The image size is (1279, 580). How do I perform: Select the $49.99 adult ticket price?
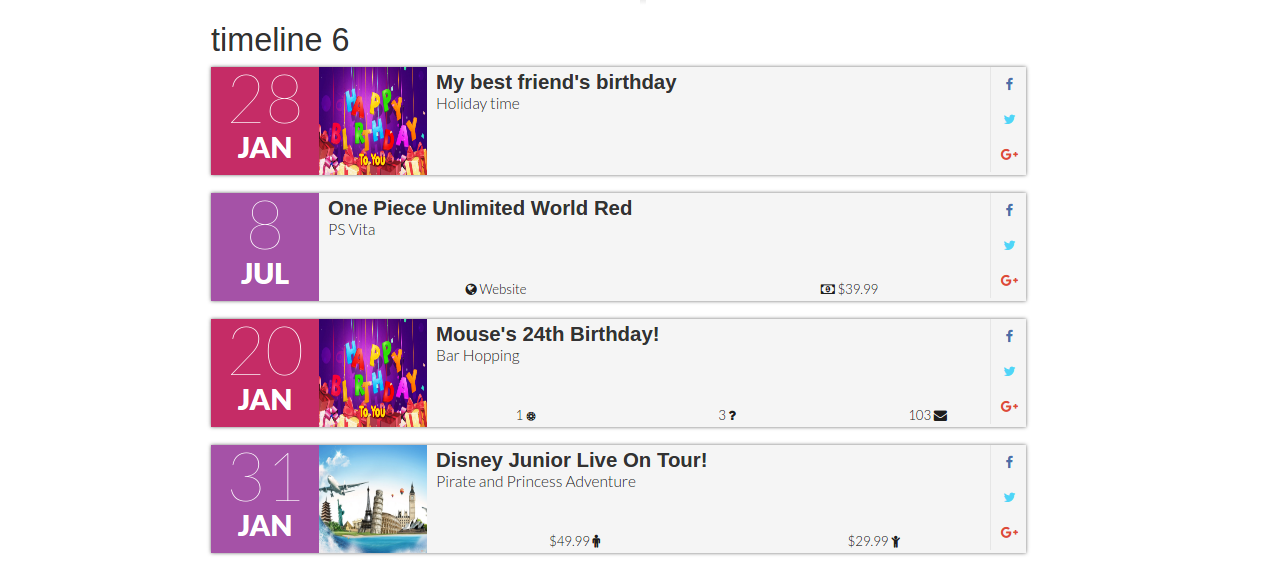pyautogui.click(x=575, y=541)
